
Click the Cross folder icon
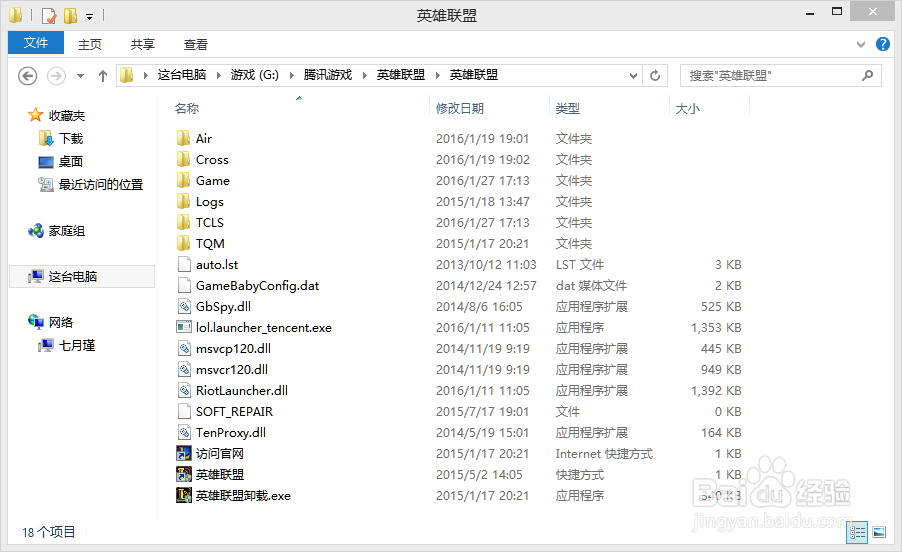point(184,159)
